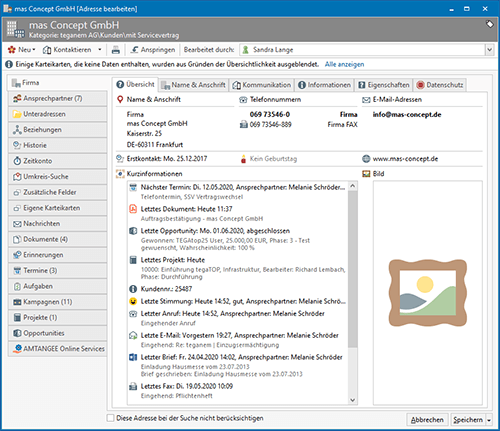
Task: Tick 'Diese Adresse bei der Suche nicht berücksichtigen'
Action: [x=110, y=418]
